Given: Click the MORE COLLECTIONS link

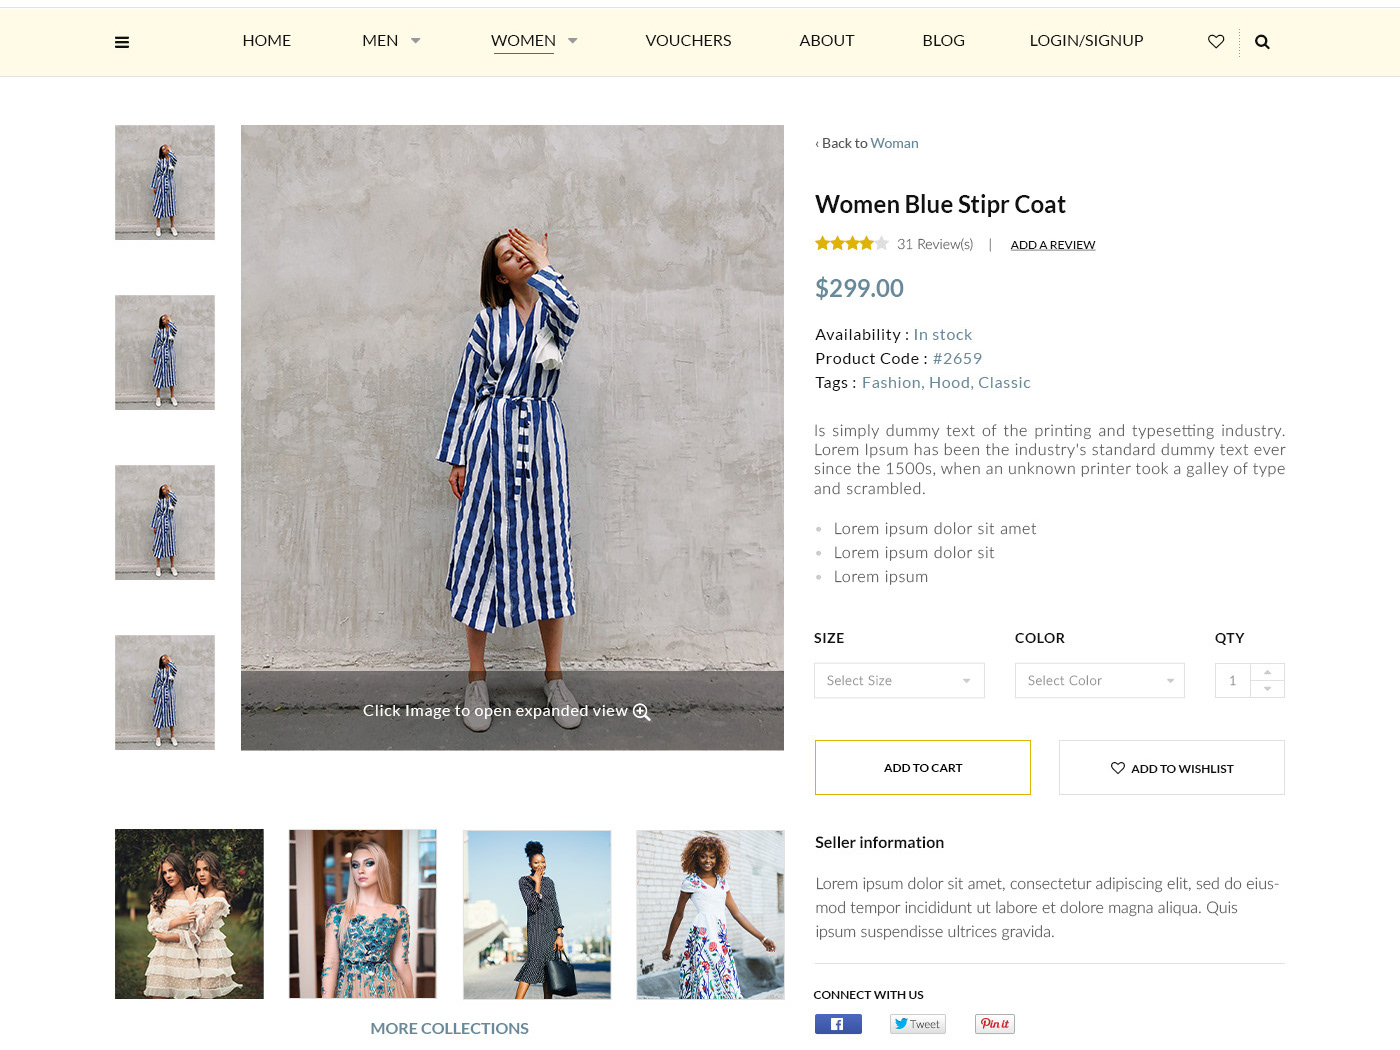Looking at the screenshot, I should [450, 1028].
